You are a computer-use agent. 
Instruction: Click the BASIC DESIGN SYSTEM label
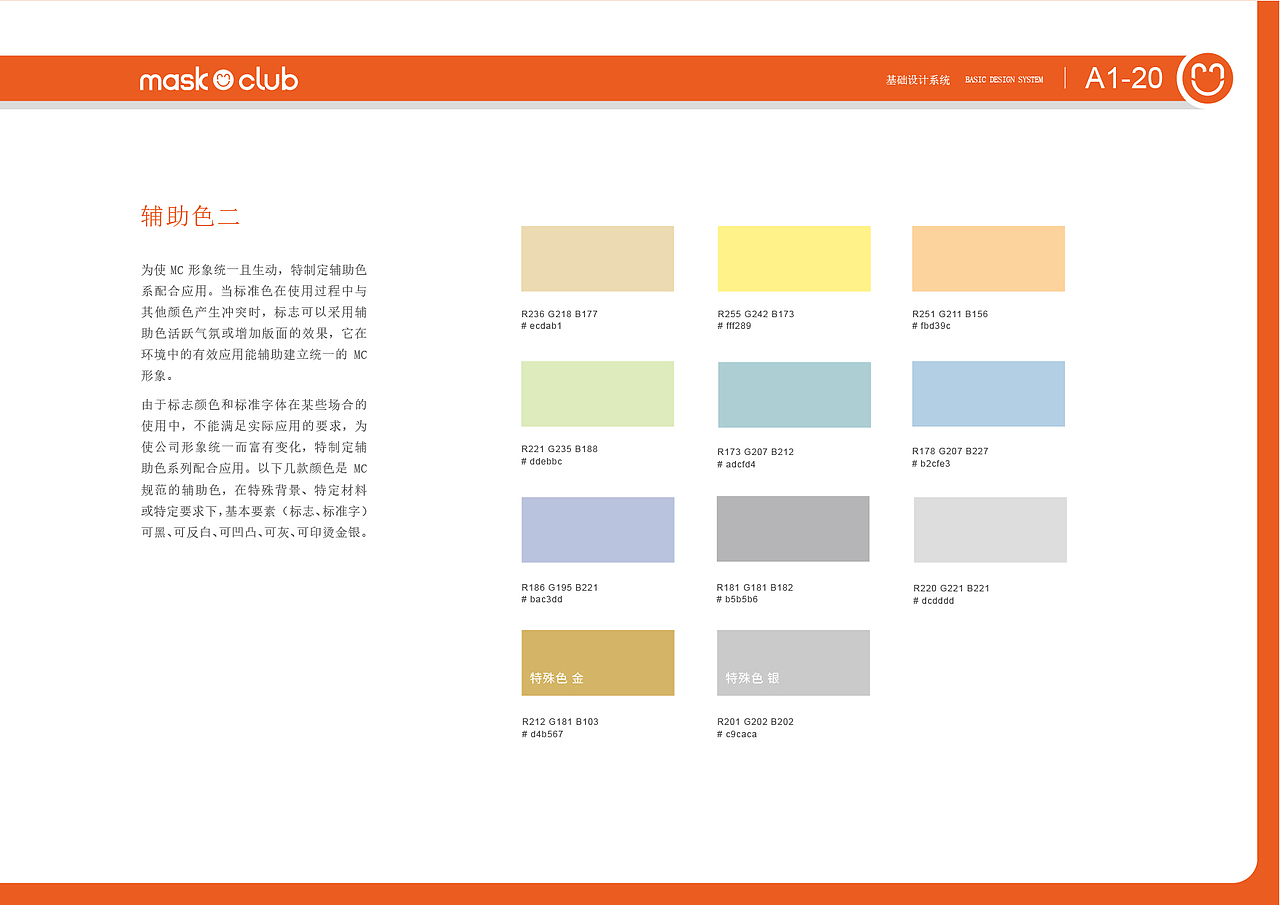point(1004,80)
